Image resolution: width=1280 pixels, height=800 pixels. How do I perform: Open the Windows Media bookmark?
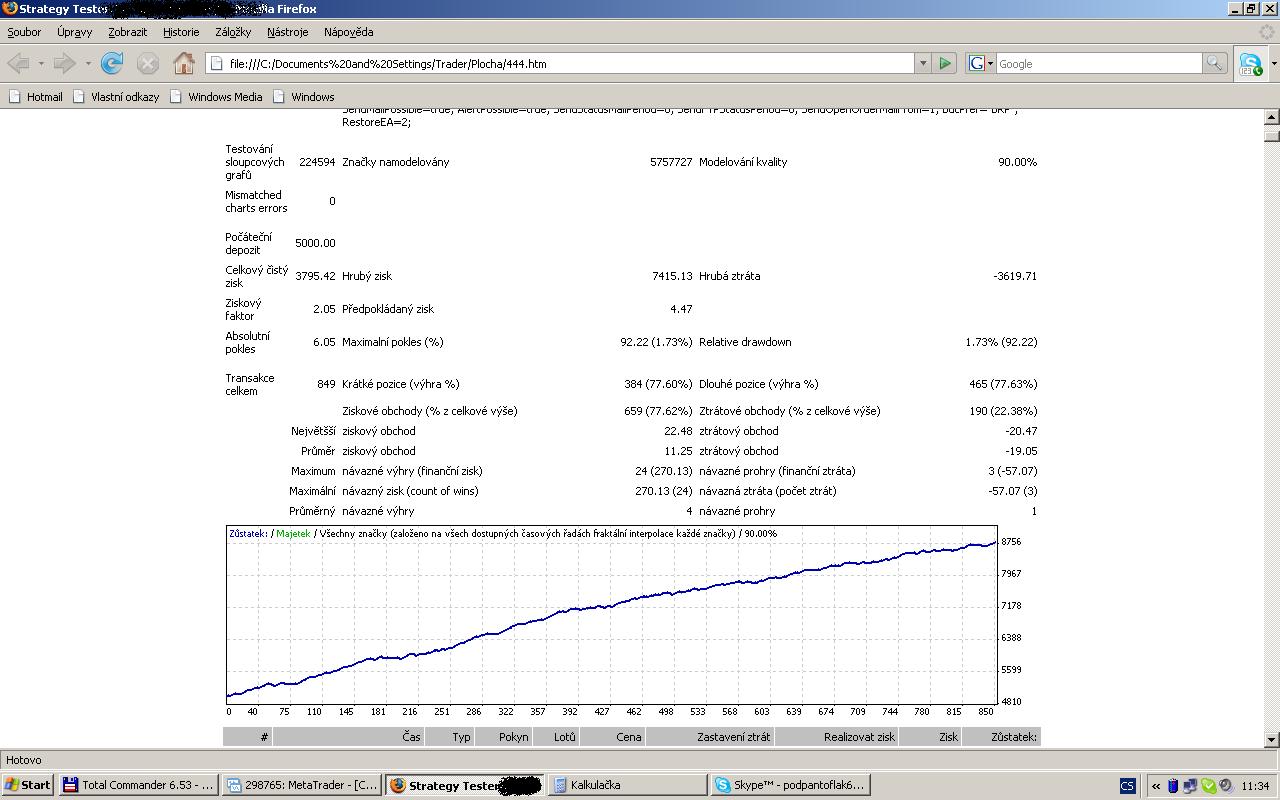coord(224,97)
